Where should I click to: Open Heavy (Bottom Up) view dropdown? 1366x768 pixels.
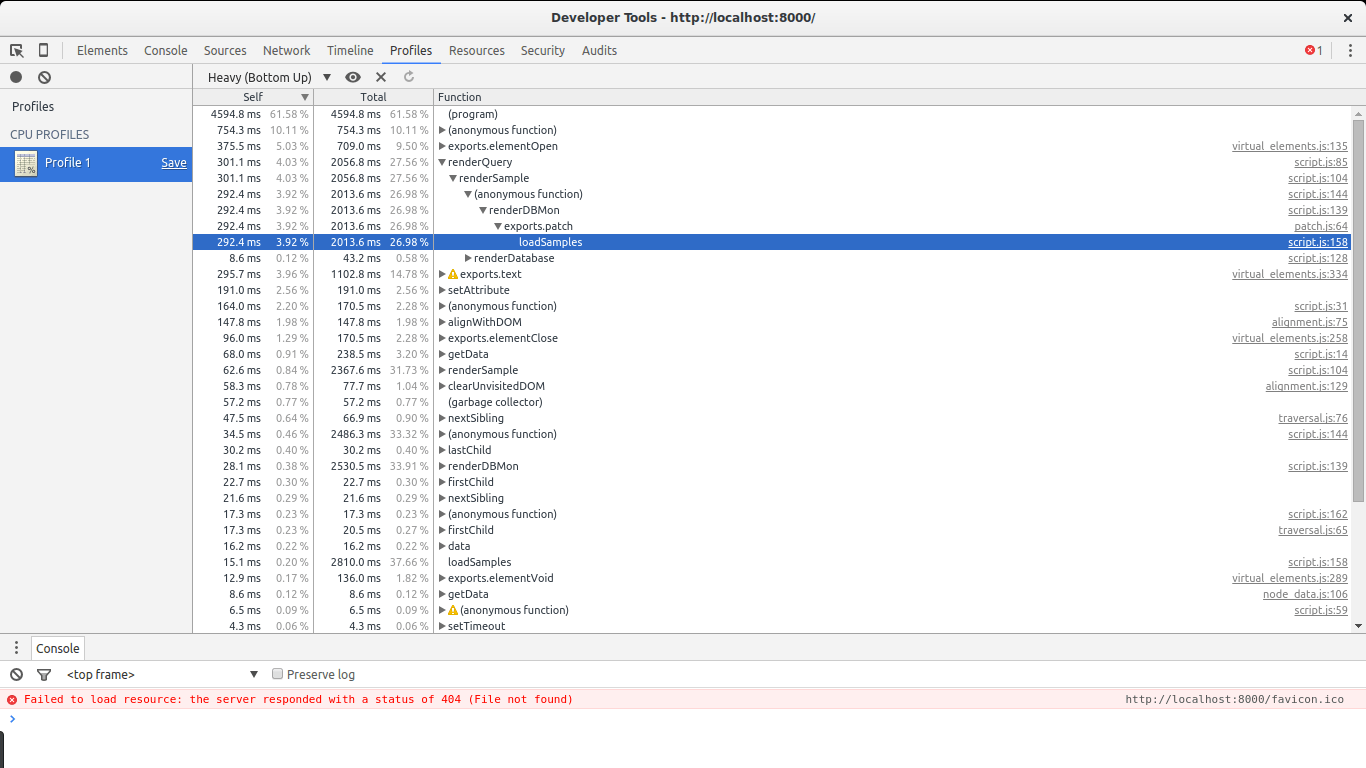tap(269, 77)
